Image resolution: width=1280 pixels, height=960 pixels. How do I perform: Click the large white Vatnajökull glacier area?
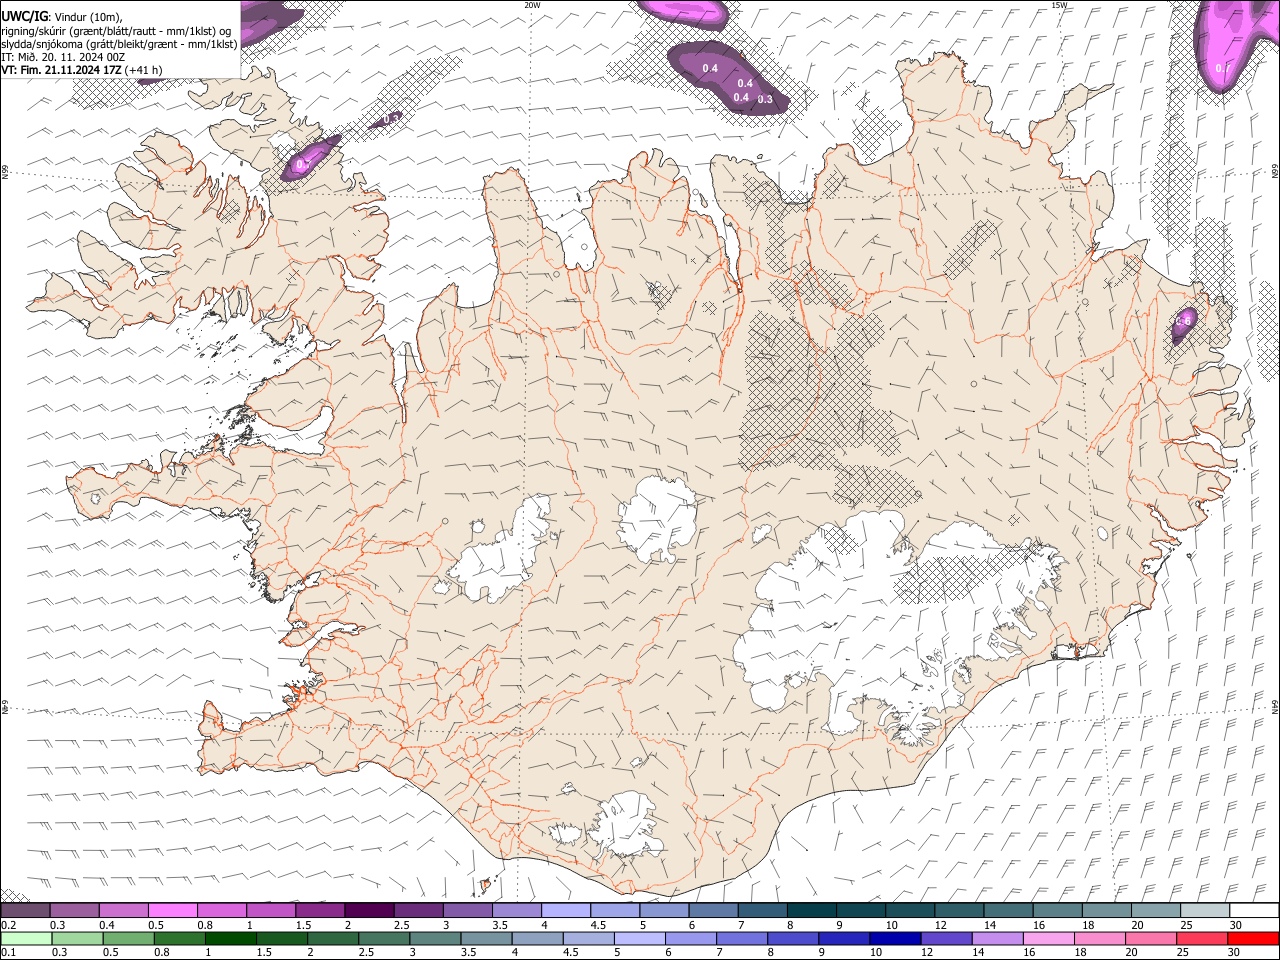(900, 625)
